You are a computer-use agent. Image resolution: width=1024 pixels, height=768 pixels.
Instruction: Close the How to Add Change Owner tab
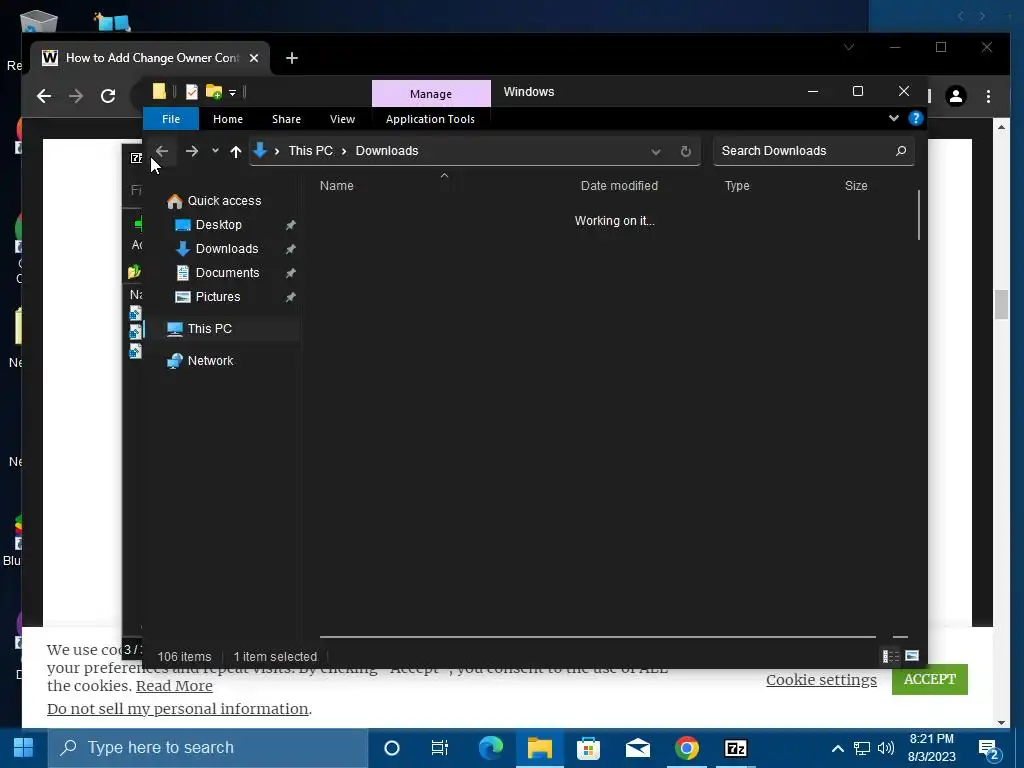pyautogui.click(x=254, y=58)
